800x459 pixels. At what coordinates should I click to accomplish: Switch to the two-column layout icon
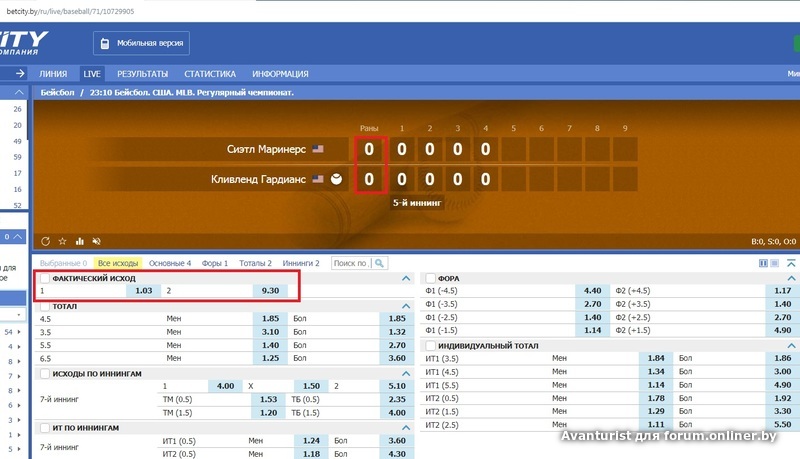tap(763, 263)
